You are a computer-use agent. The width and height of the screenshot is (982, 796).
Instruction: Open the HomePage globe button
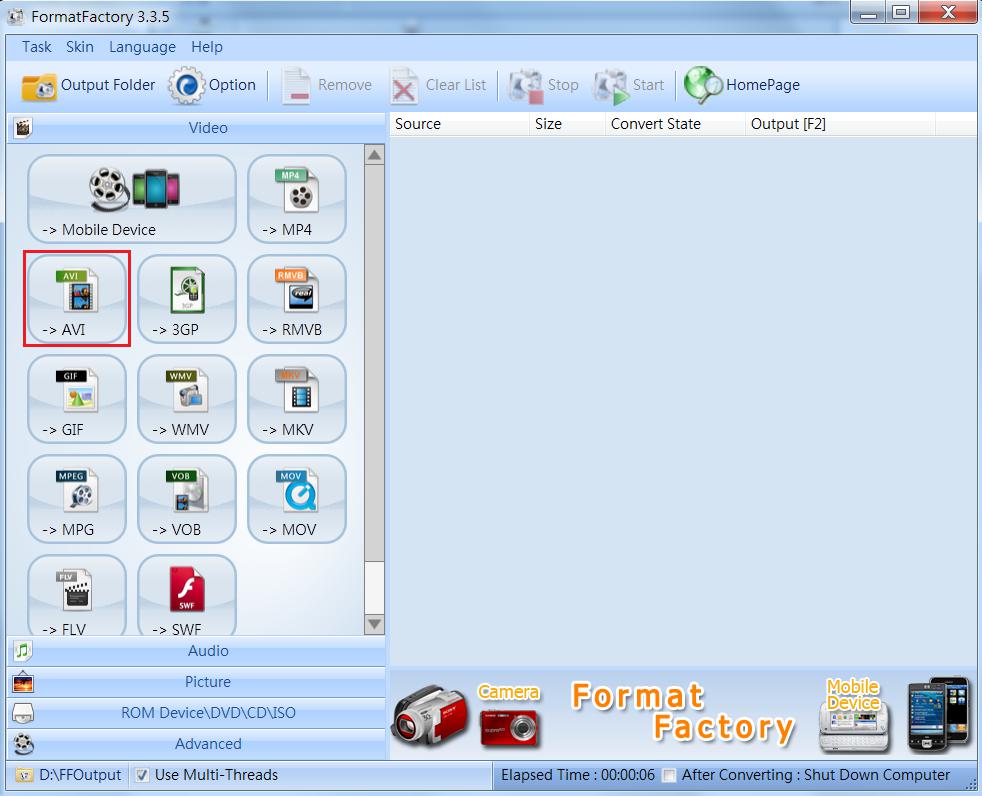[x=742, y=85]
